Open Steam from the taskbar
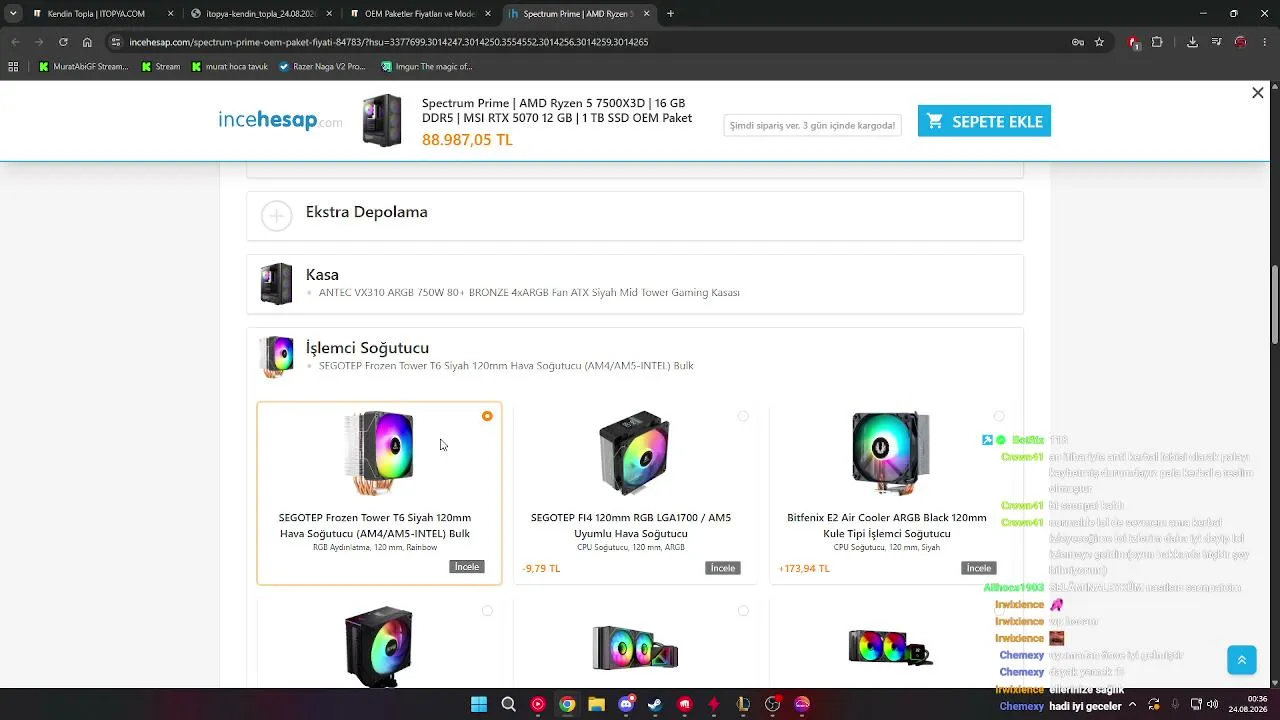This screenshot has width=1280, height=720. point(655,704)
